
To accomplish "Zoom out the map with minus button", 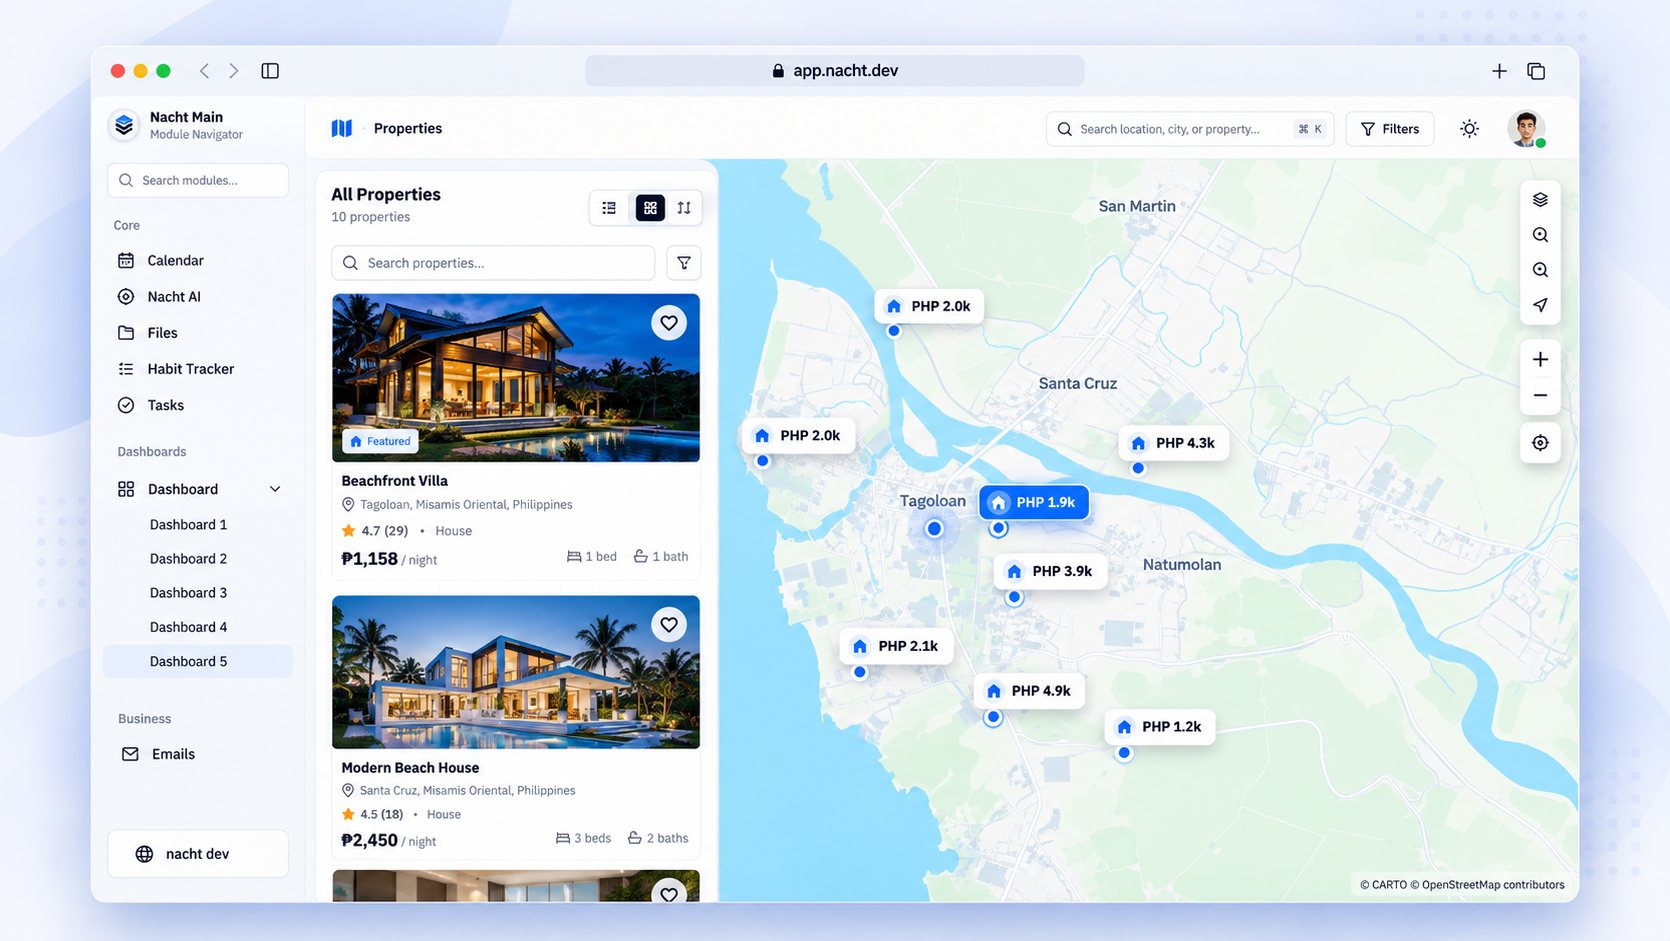I will [1540, 395].
